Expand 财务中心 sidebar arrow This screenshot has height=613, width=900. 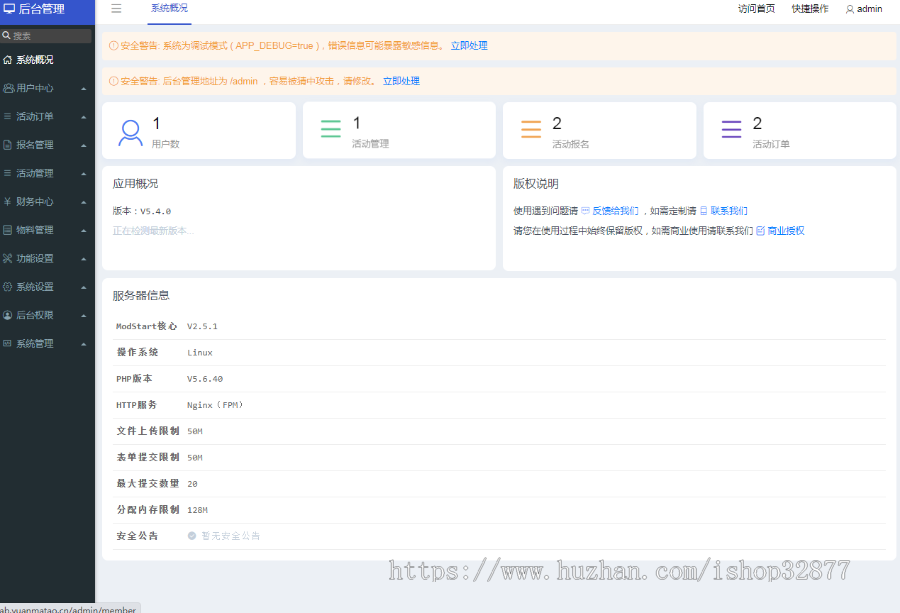(x=84, y=202)
